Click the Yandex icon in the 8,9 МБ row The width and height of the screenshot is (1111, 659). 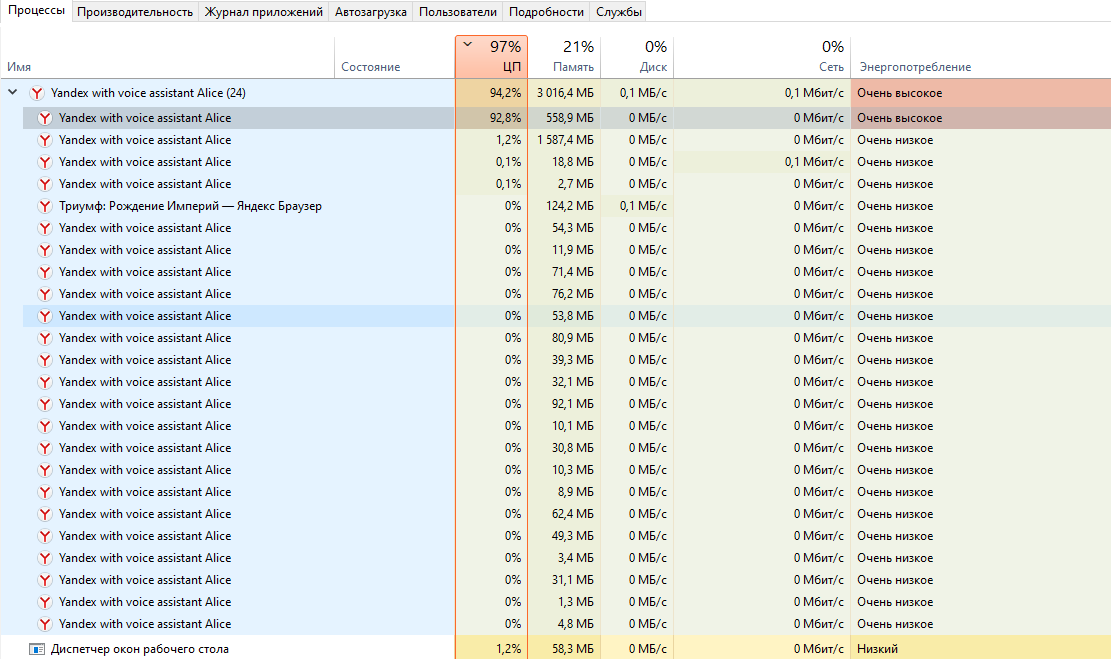45,492
